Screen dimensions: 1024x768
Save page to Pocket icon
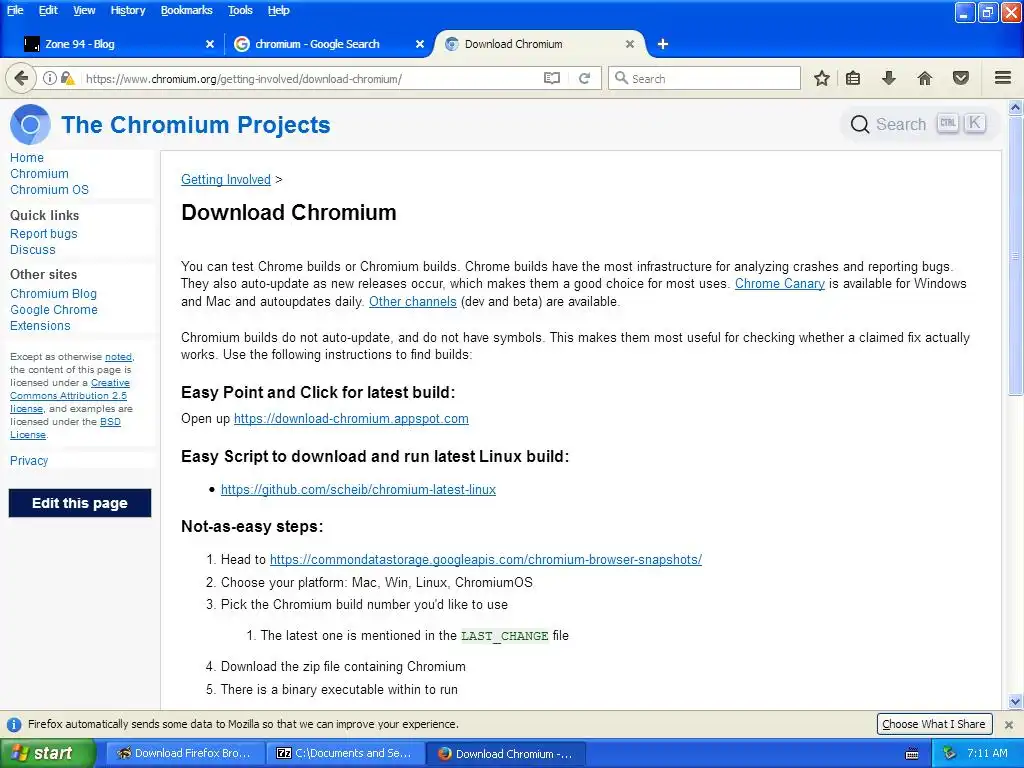coord(961,78)
